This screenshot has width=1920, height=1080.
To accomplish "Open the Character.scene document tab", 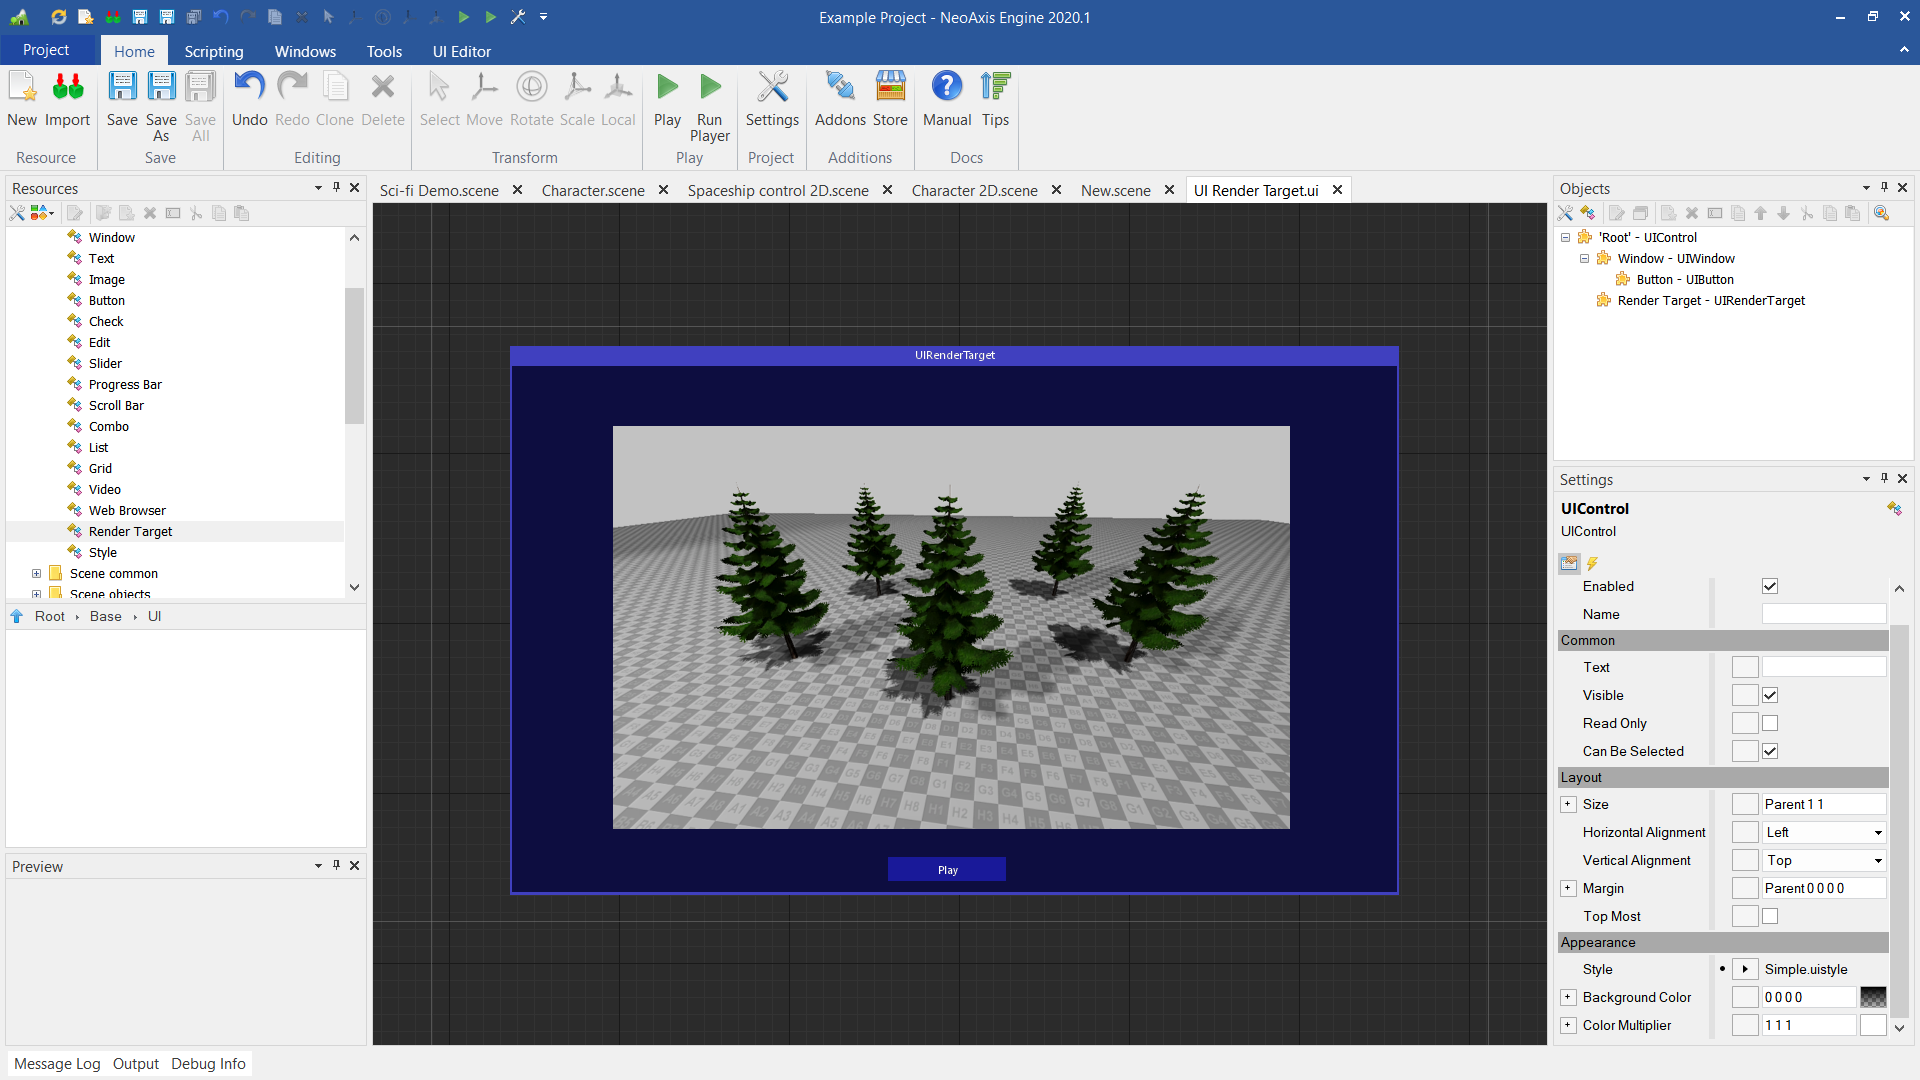I will [x=593, y=191].
